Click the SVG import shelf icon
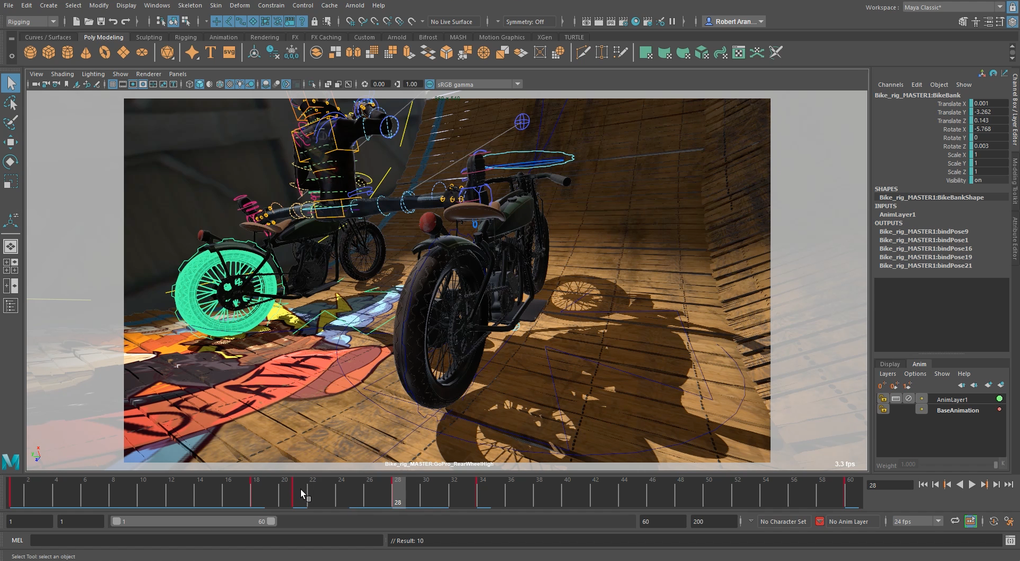Screen dimensions: 1020x561 tap(229, 53)
